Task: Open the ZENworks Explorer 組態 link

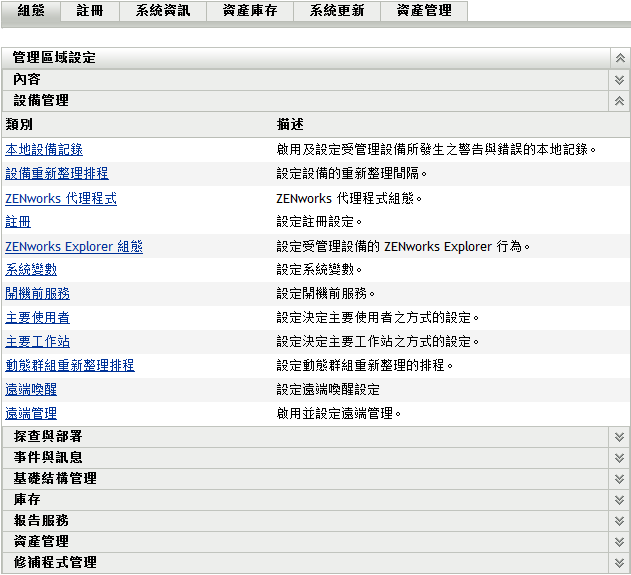Action: (74, 246)
